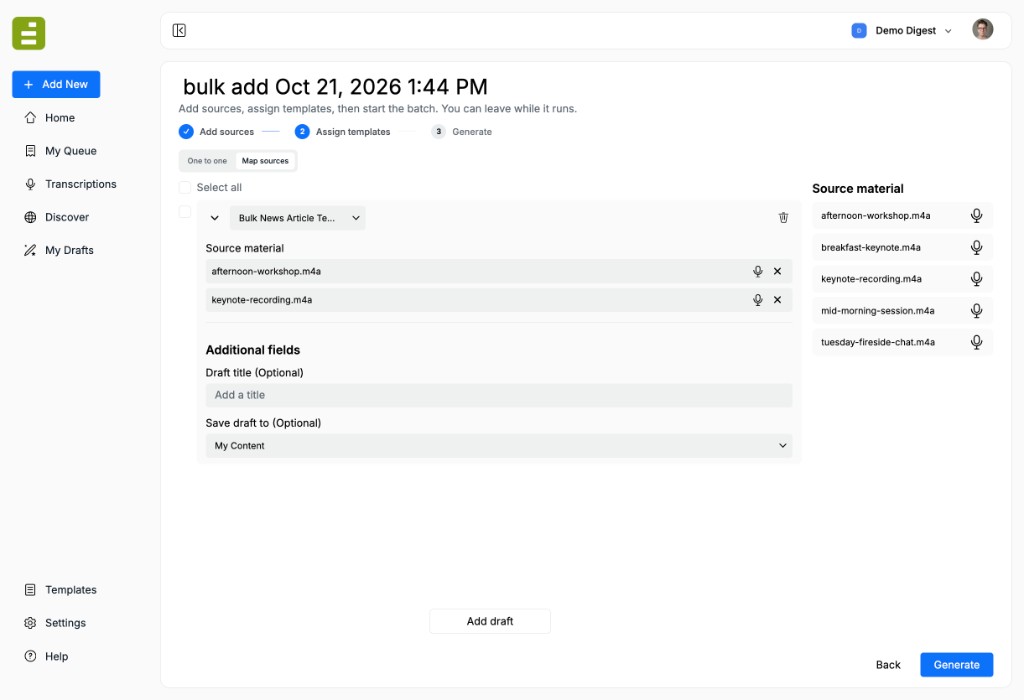Click the bulk add Oct 21, 2026 title
Screen dimensions: 1024x700
tap(335, 86)
